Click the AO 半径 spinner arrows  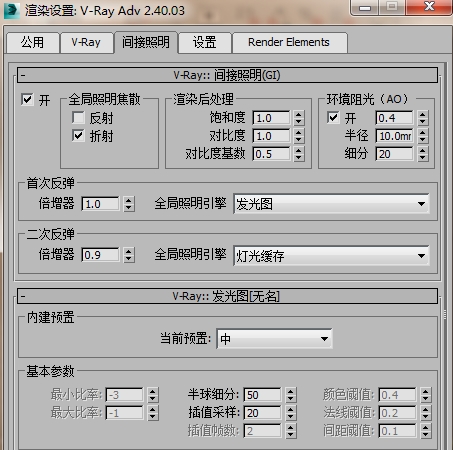click(x=423, y=136)
